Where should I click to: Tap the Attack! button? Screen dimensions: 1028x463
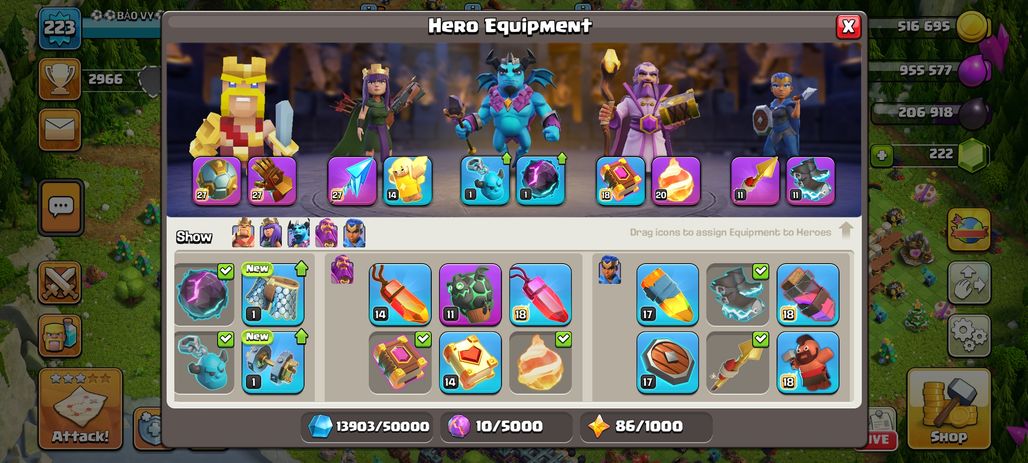(81, 408)
